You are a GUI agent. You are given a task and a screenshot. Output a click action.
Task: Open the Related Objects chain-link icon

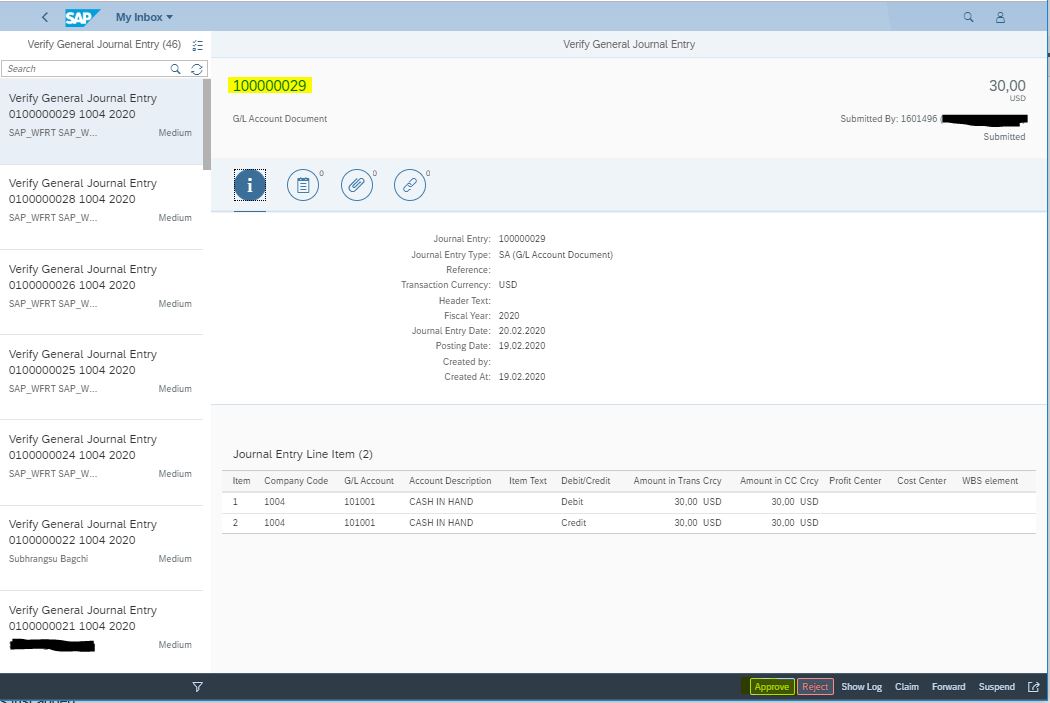click(410, 184)
